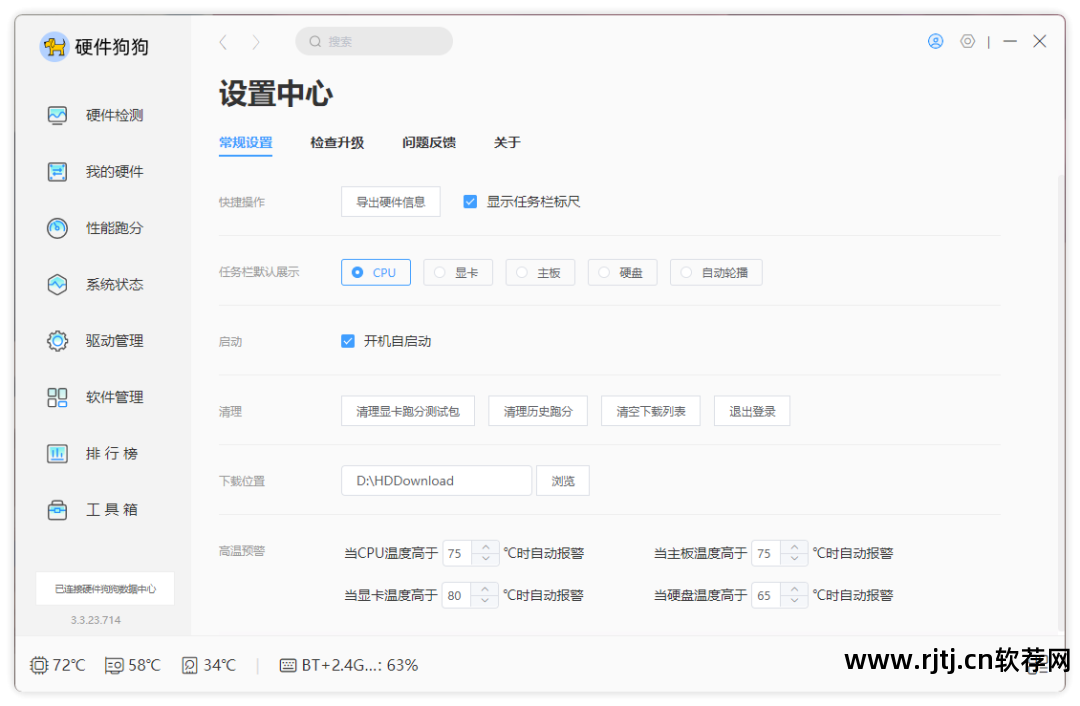Click the 导出硬件信息 export button
The width and height of the screenshot is (1080, 706).
[x=390, y=201]
